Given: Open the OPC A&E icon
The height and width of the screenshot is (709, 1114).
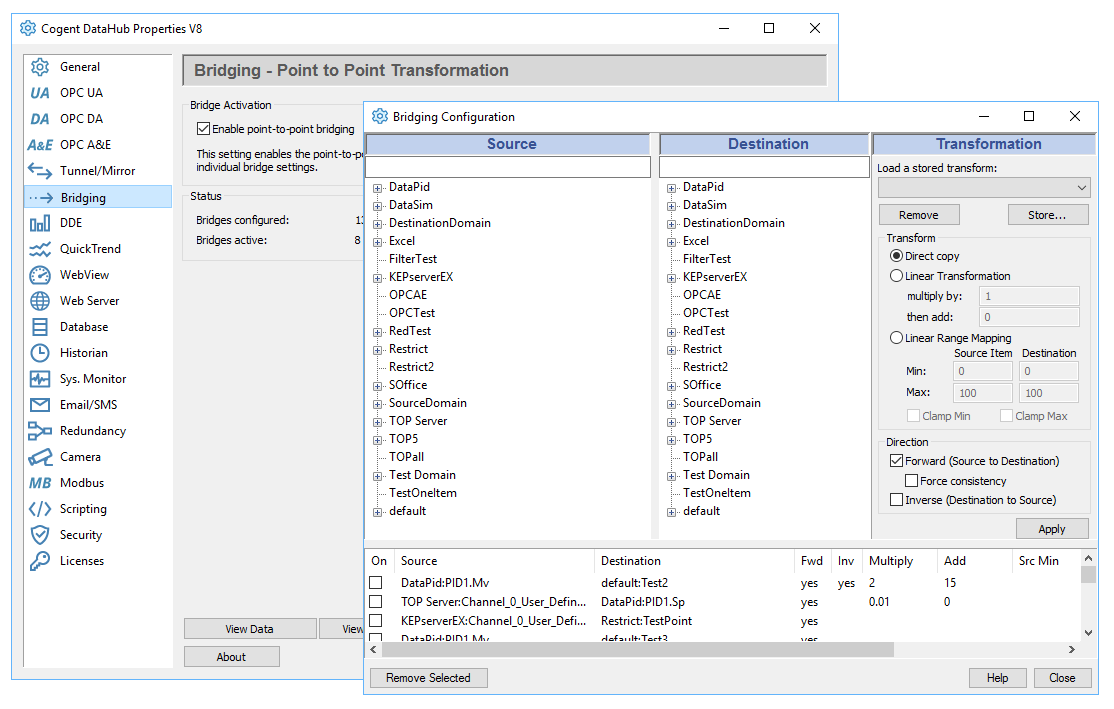Looking at the screenshot, I should click(x=40, y=145).
